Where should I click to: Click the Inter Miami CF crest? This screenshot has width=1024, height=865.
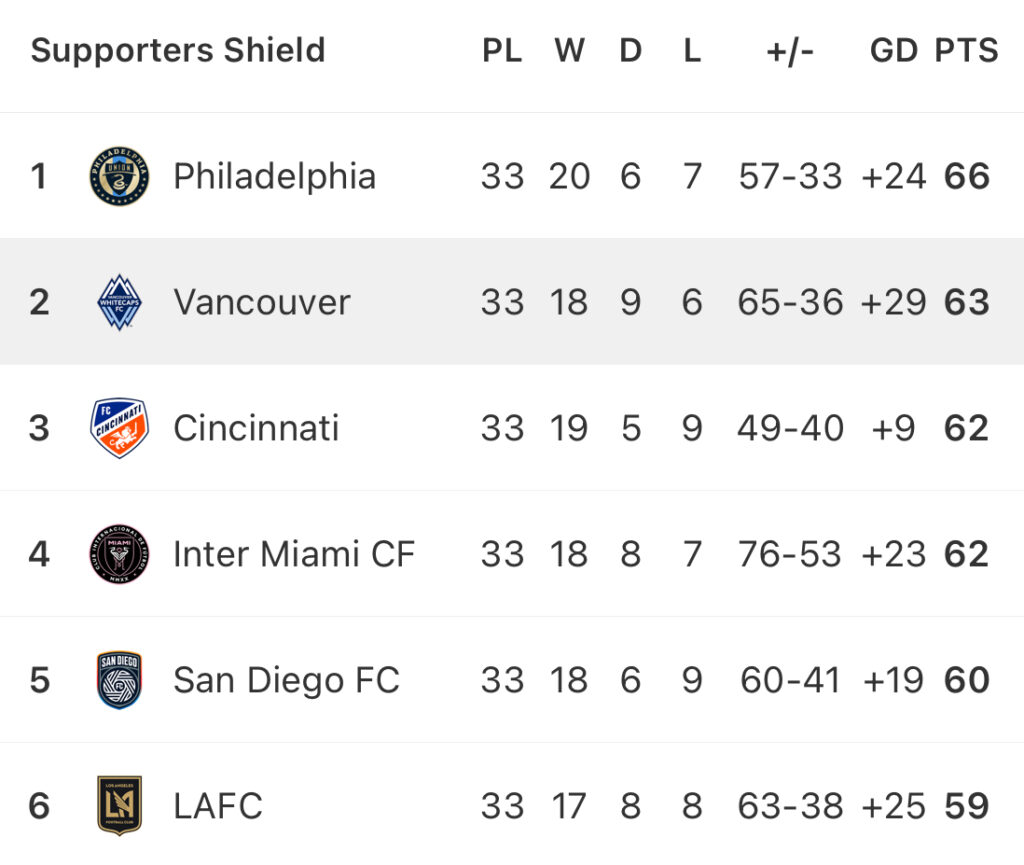tap(119, 554)
